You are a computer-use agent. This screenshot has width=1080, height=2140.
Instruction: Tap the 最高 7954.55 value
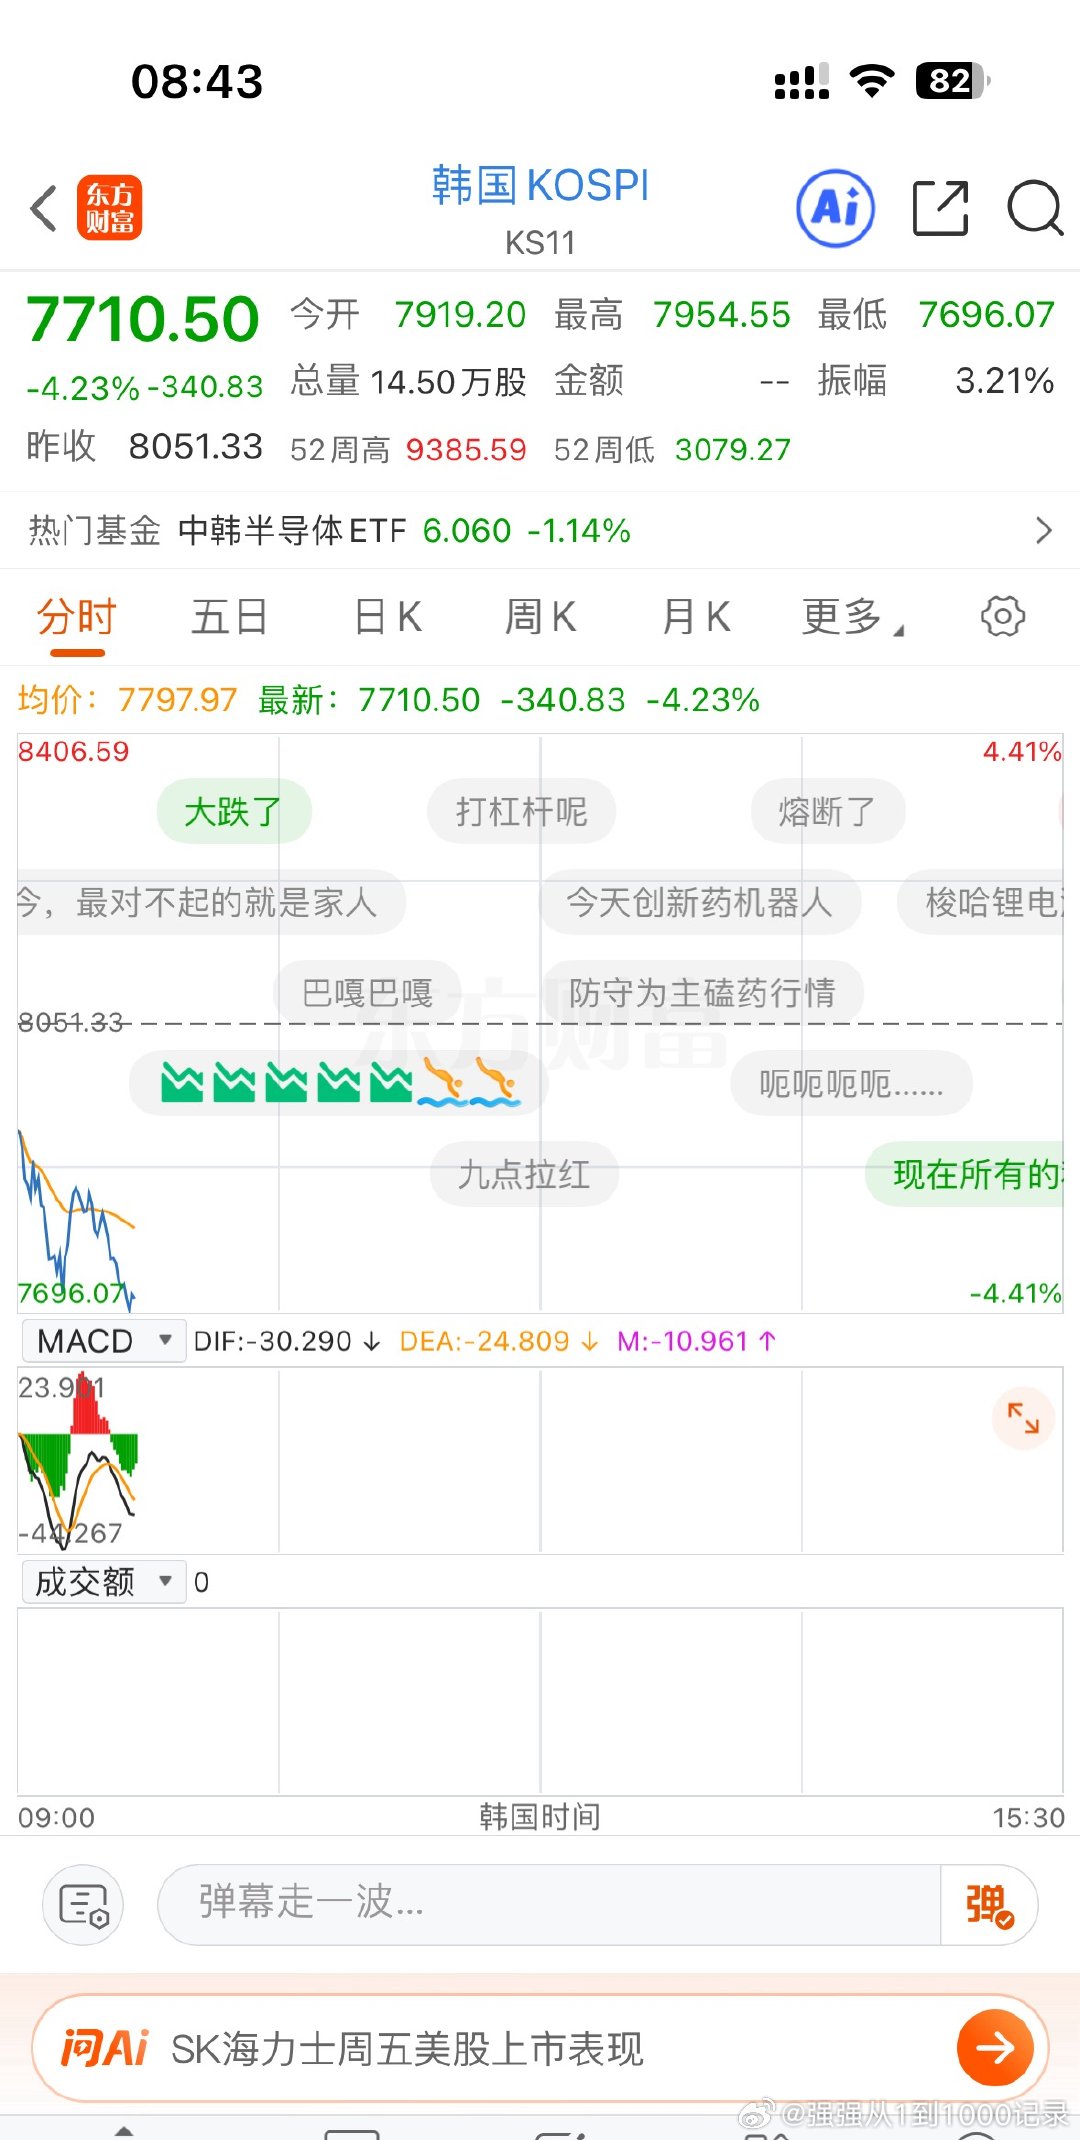pos(721,315)
